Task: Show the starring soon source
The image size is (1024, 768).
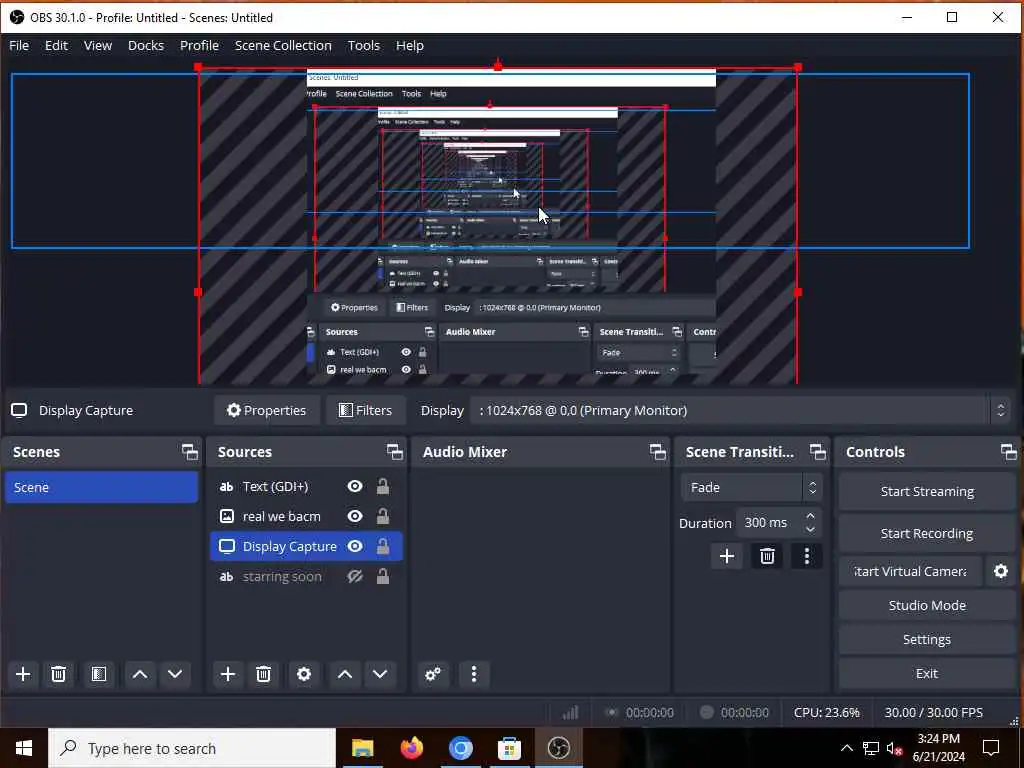Action: coord(355,577)
